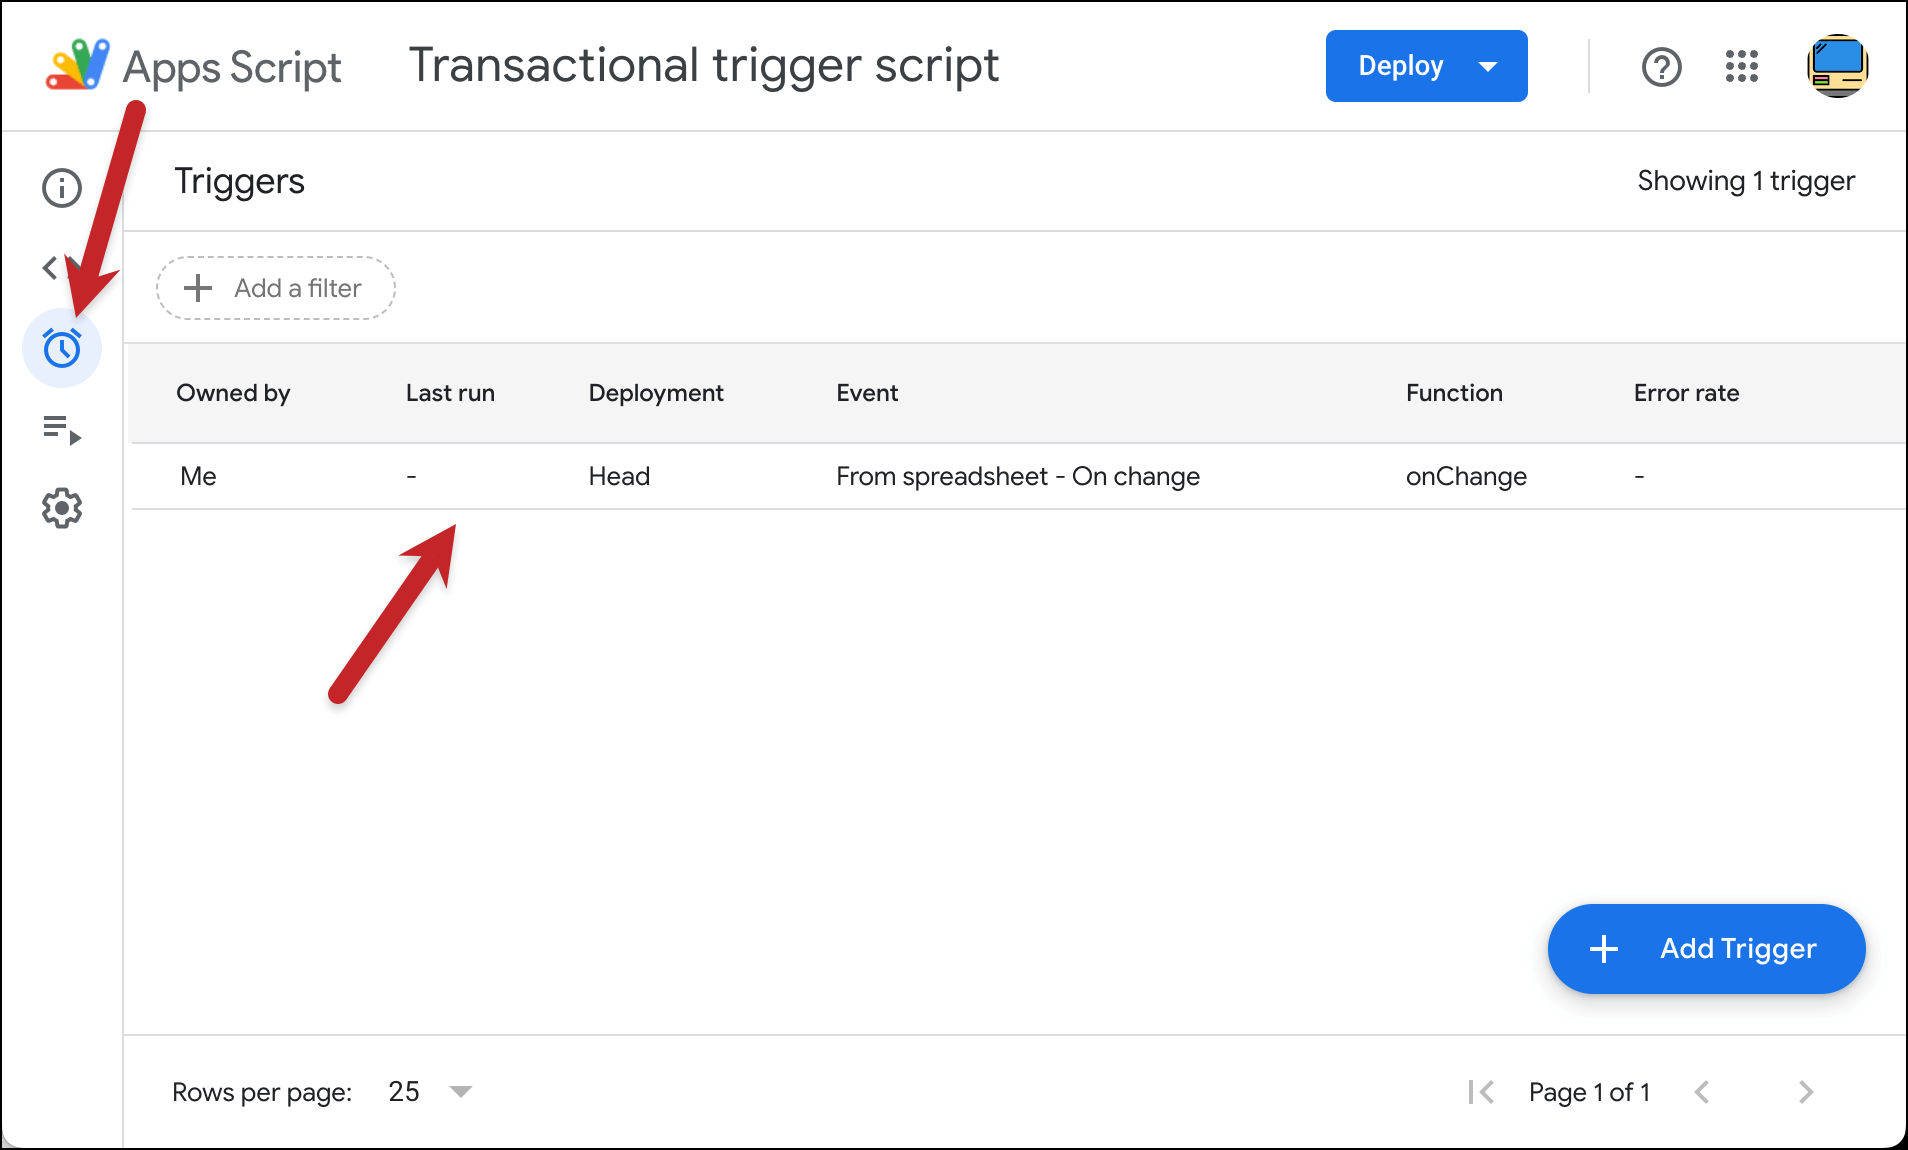Open the Editor code icon in sidebar
The height and width of the screenshot is (1150, 1908).
(x=62, y=268)
